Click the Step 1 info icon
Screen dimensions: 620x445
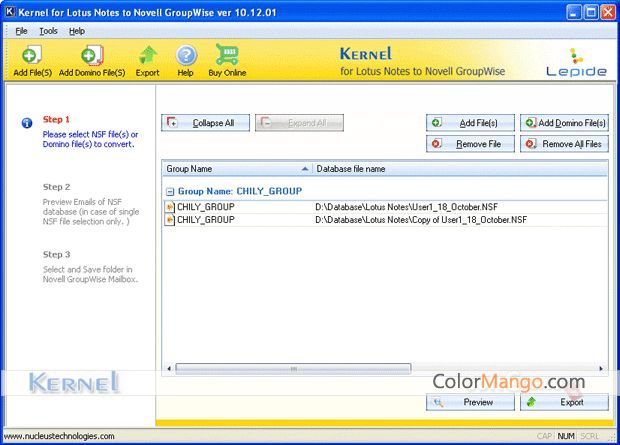pos(27,124)
